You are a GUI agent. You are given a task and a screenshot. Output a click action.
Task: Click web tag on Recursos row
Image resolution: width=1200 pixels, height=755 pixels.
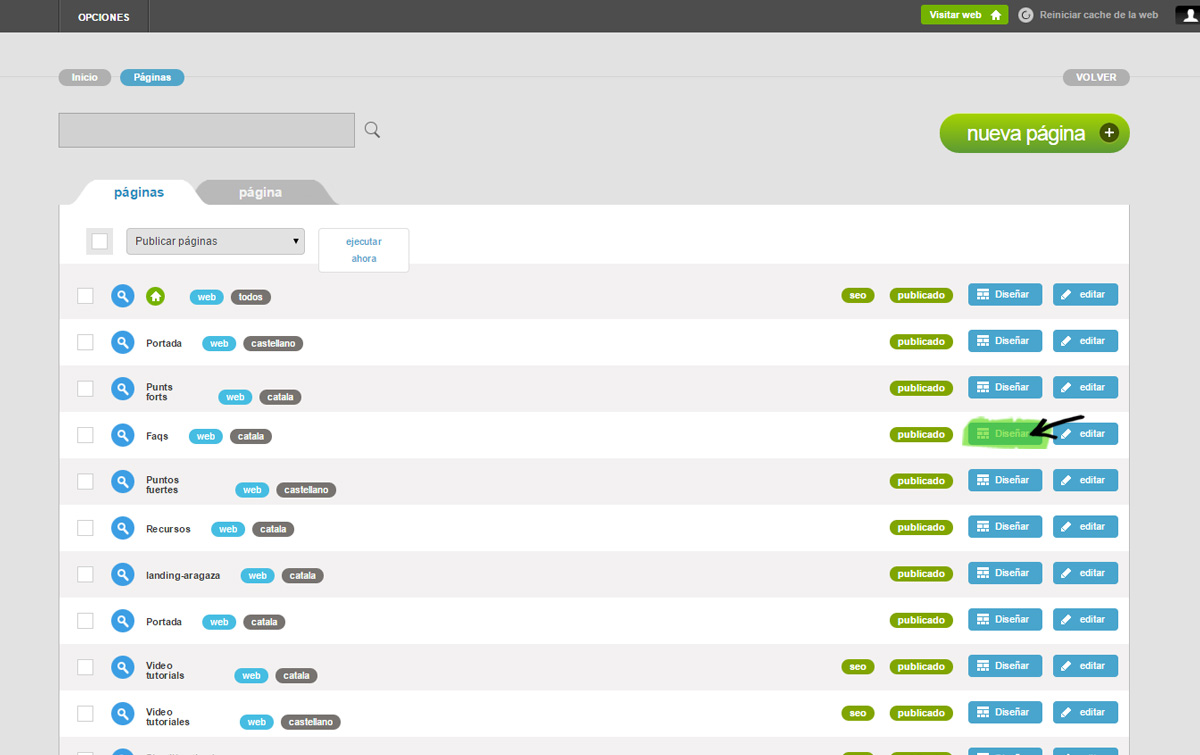(x=228, y=529)
